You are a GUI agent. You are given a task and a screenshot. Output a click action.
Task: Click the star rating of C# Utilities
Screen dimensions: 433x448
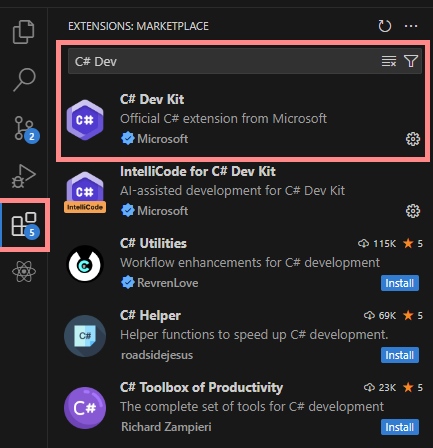[413, 244]
